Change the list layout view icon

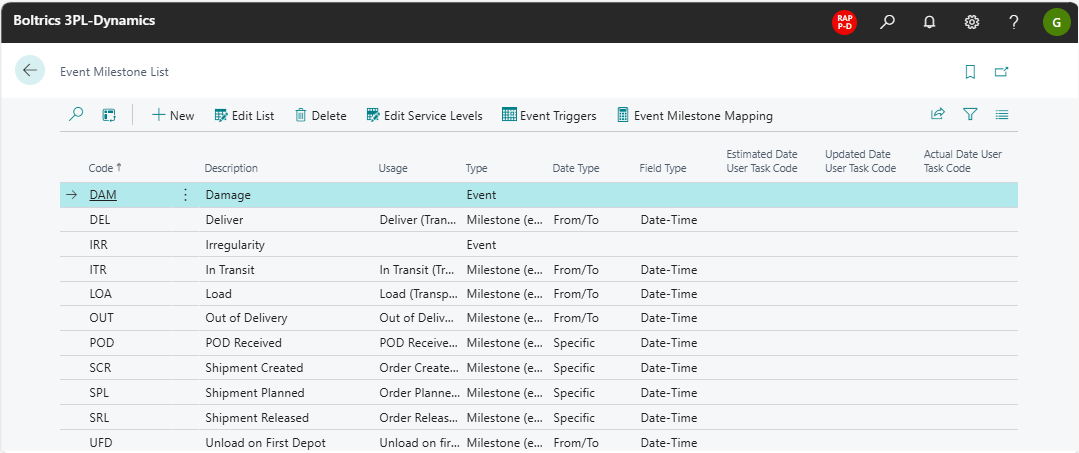click(x=1002, y=114)
